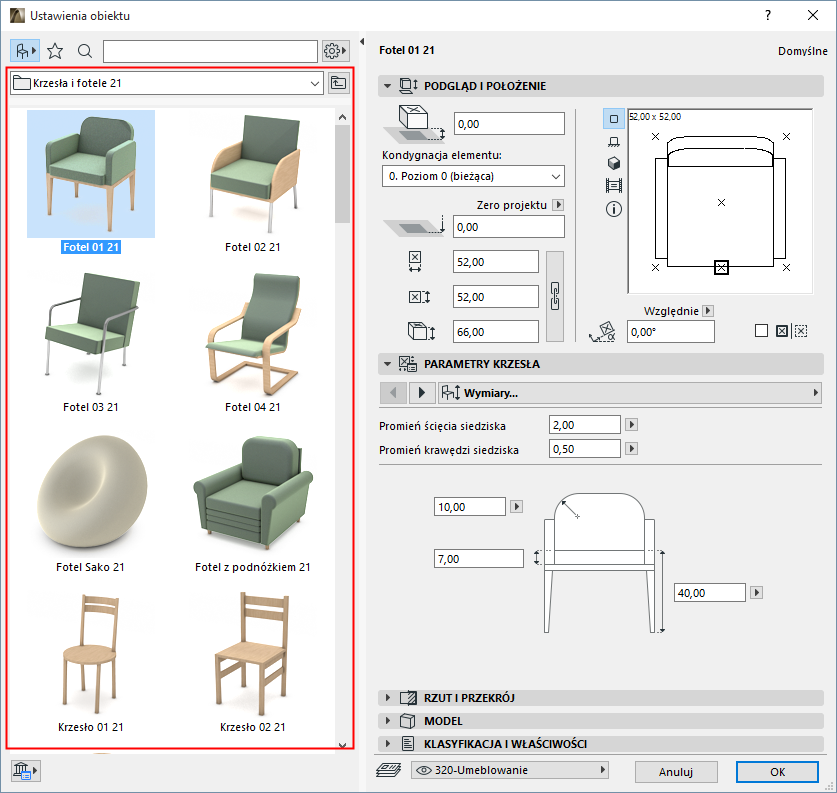
Task: Show the object info preview icon
Action: tap(614, 209)
